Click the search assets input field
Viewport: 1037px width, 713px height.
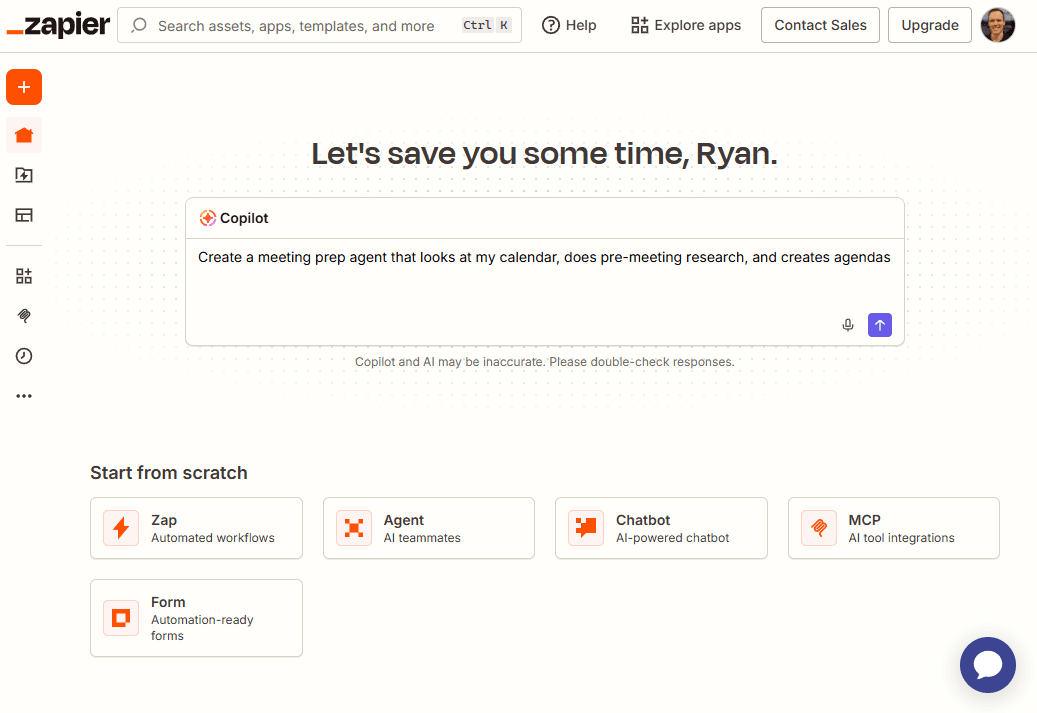point(319,25)
